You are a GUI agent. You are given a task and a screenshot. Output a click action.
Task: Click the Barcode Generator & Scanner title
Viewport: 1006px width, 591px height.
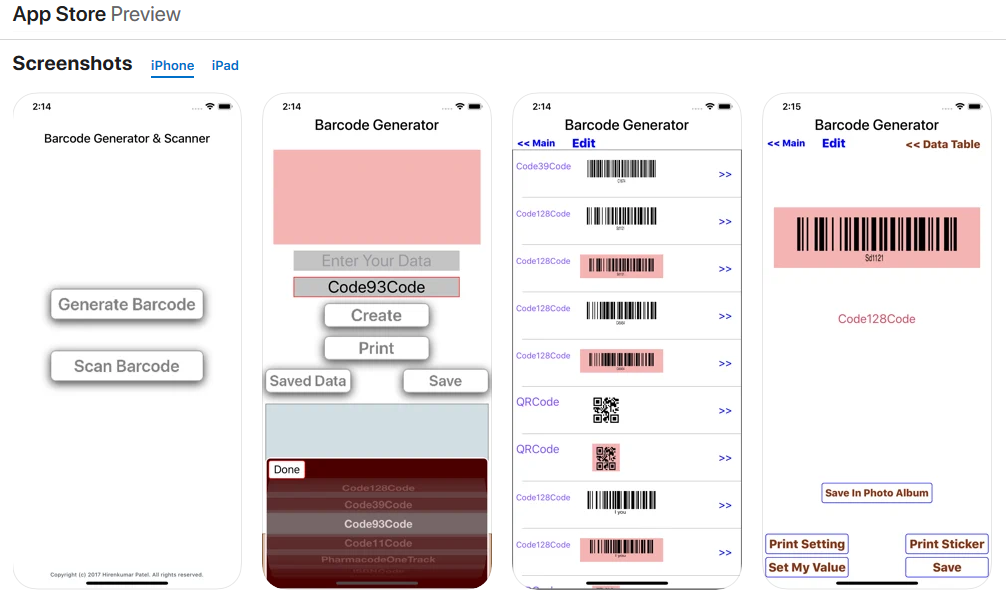pos(127,139)
